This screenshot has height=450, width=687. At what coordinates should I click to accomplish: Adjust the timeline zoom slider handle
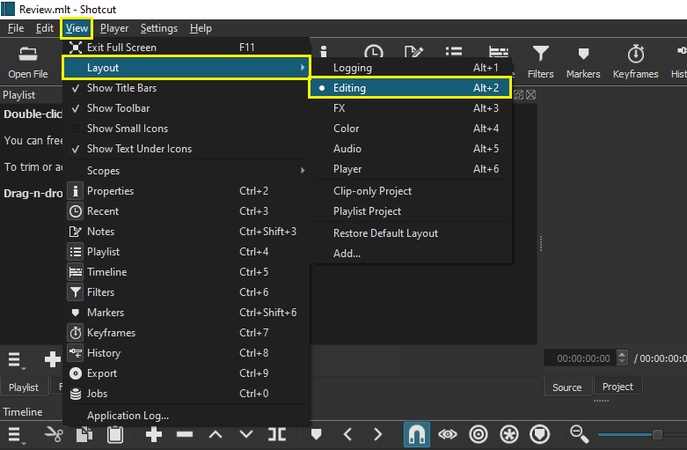(657, 435)
